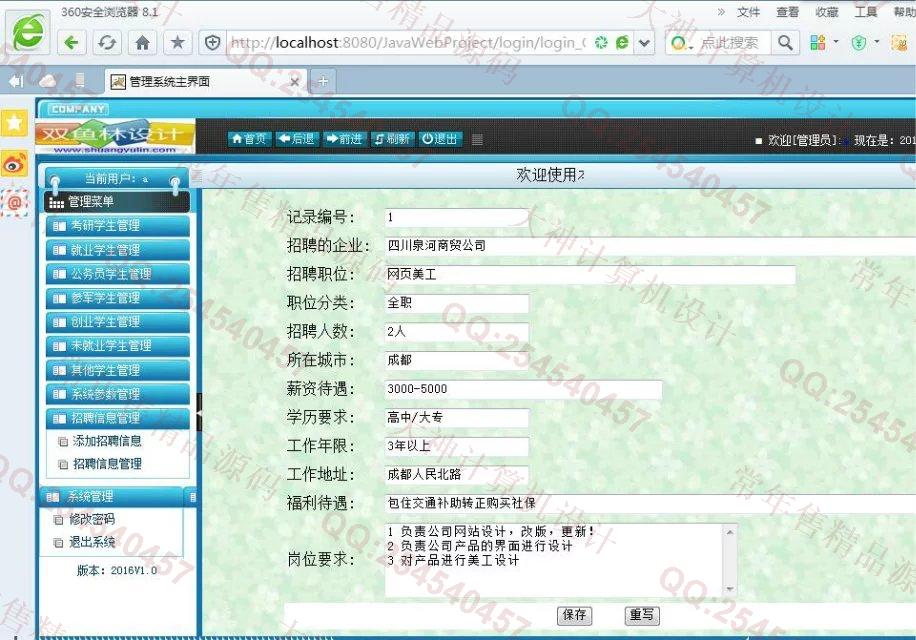Screen dimensions: 916x640
Task: Click the 保存 save button
Action: coord(574,615)
